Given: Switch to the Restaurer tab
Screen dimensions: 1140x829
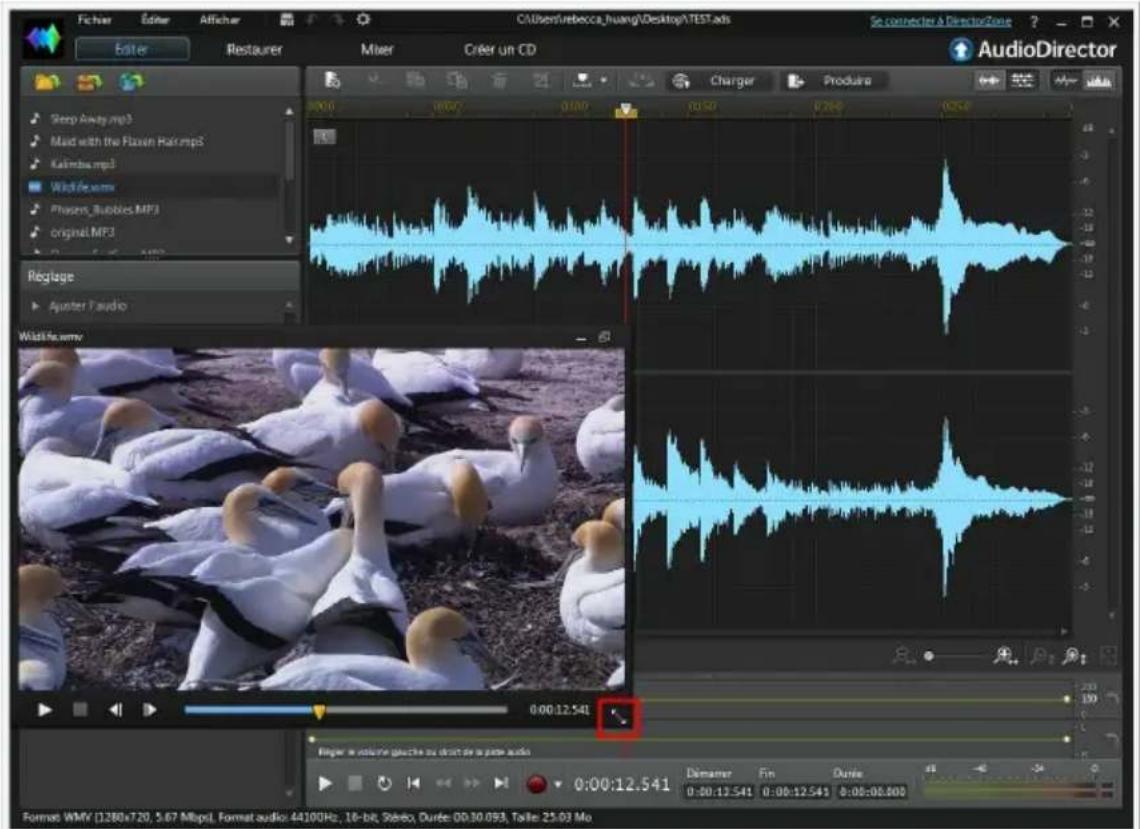Looking at the screenshot, I should (254, 49).
